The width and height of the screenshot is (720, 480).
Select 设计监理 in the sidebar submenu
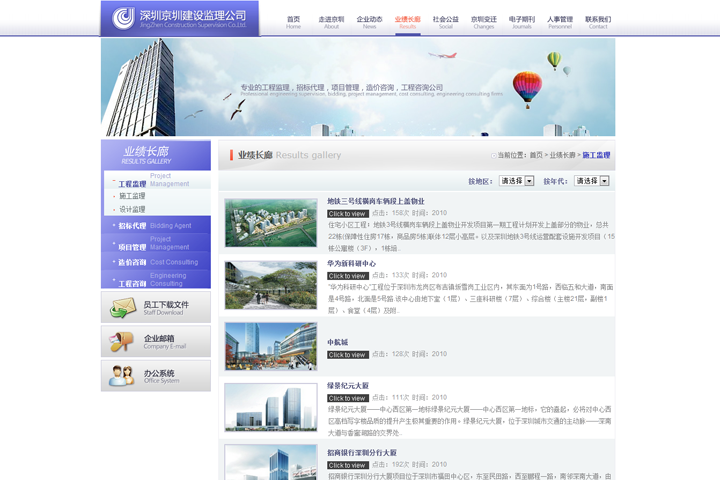coord(132,210)
